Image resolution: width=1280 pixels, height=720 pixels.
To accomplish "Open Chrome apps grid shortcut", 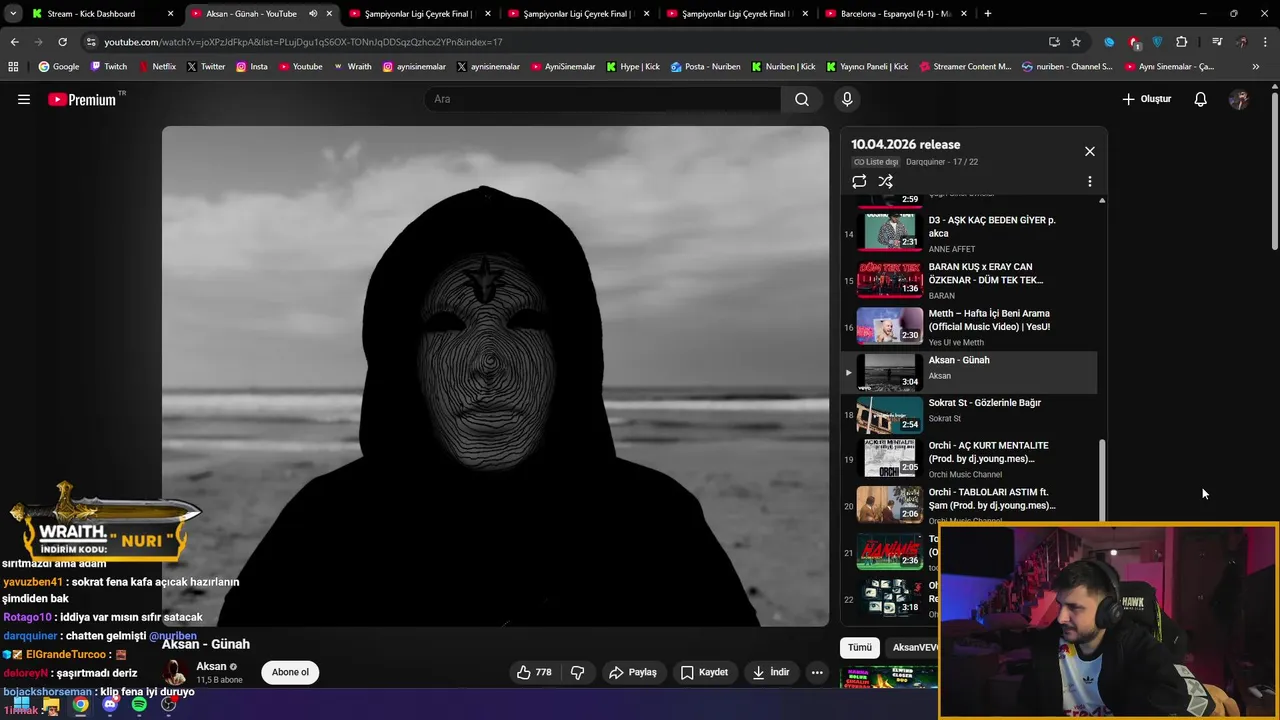I will (x=13, y=66).
